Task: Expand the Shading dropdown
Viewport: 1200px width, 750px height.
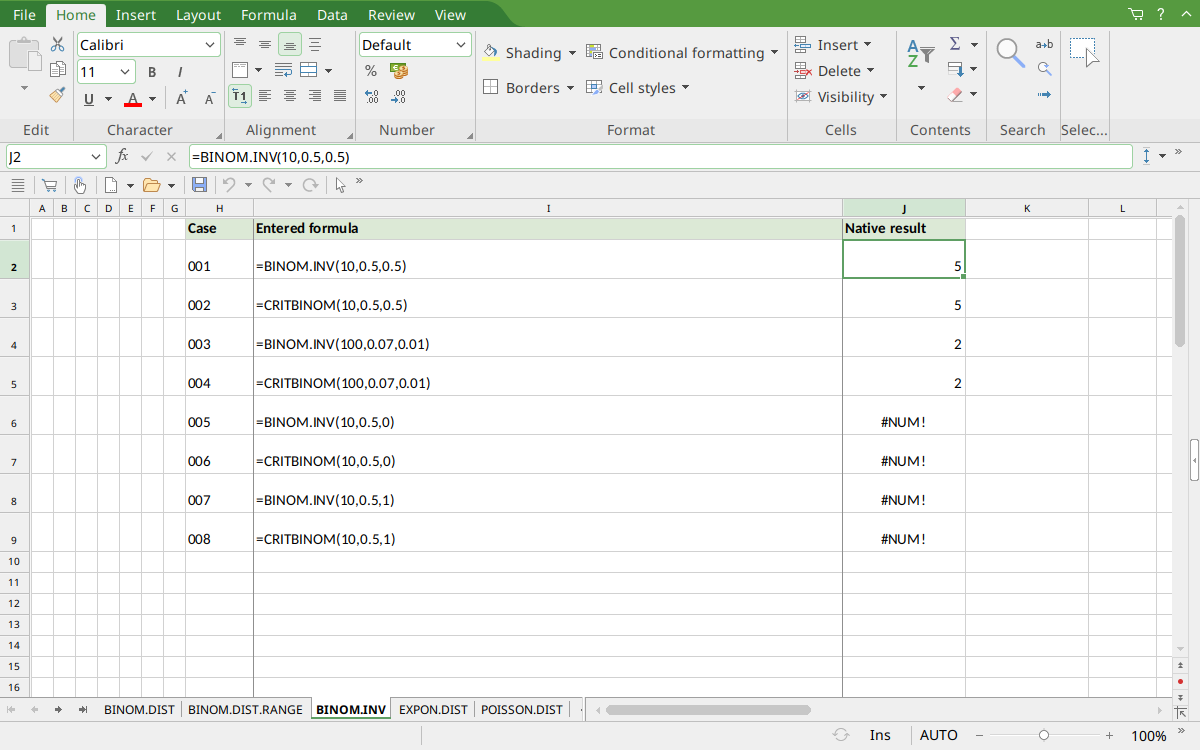Action: tap(572, 53)
